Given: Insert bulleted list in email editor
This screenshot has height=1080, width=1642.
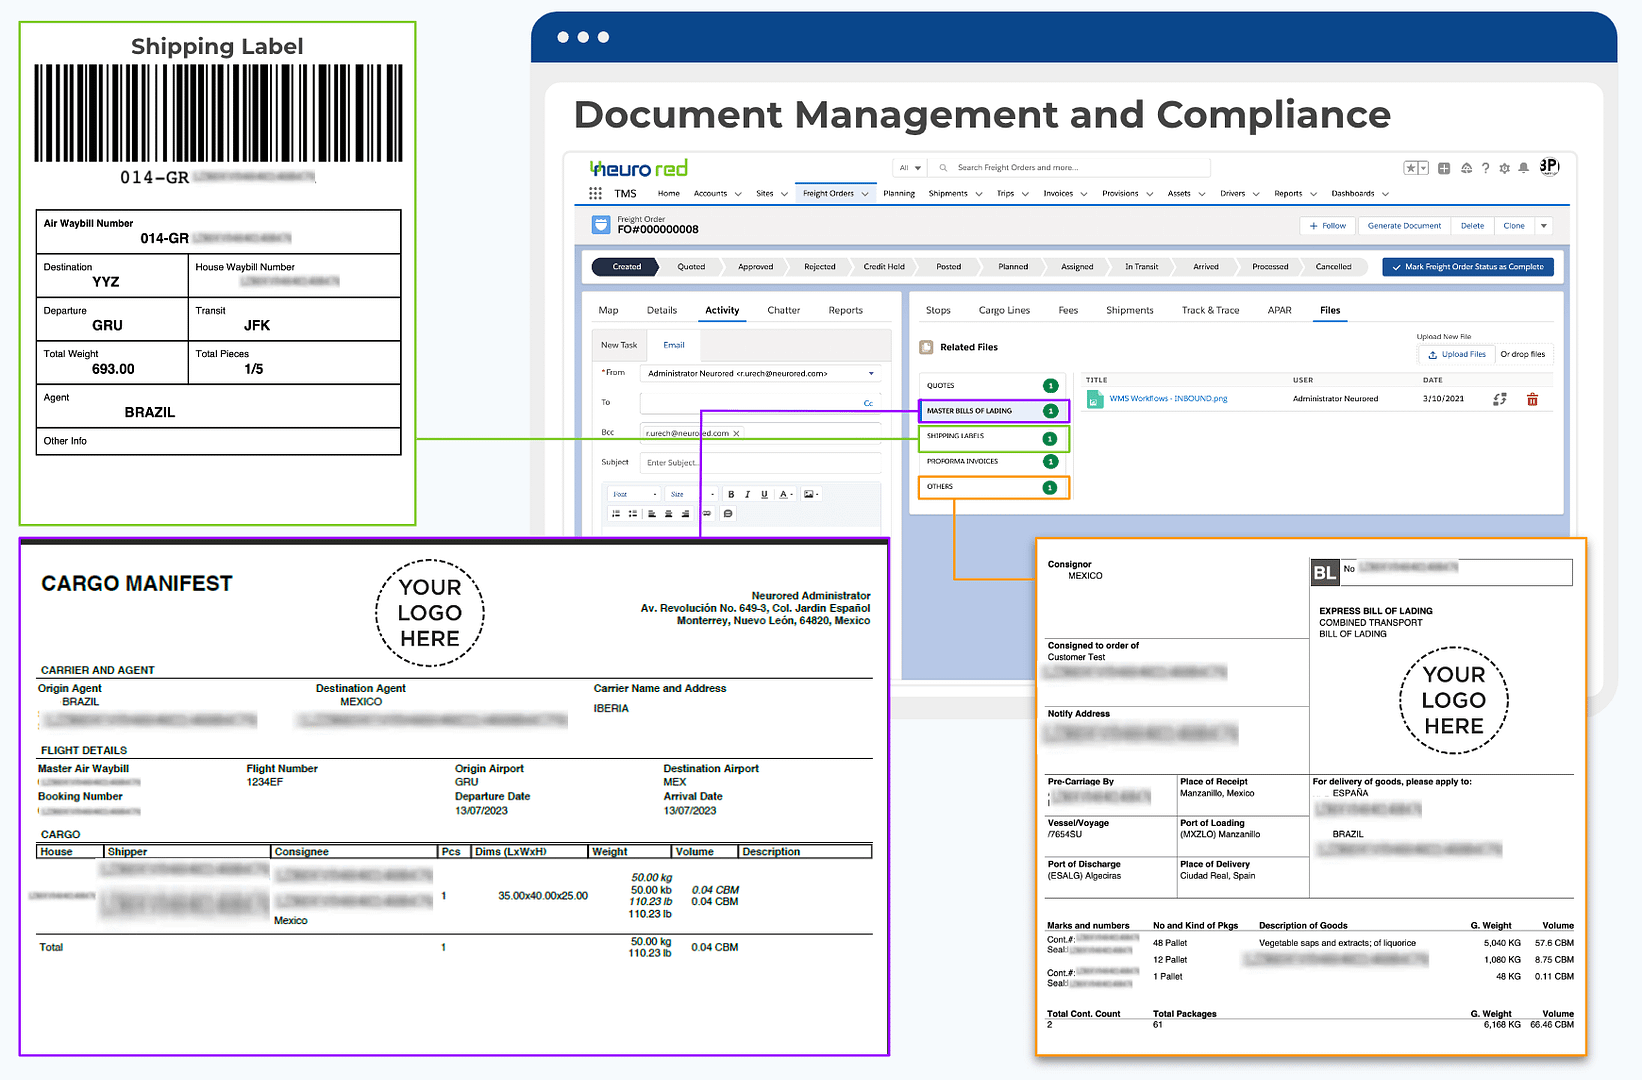Looking at the screenshot, I should pyautogui.click(x=633, y=514).
